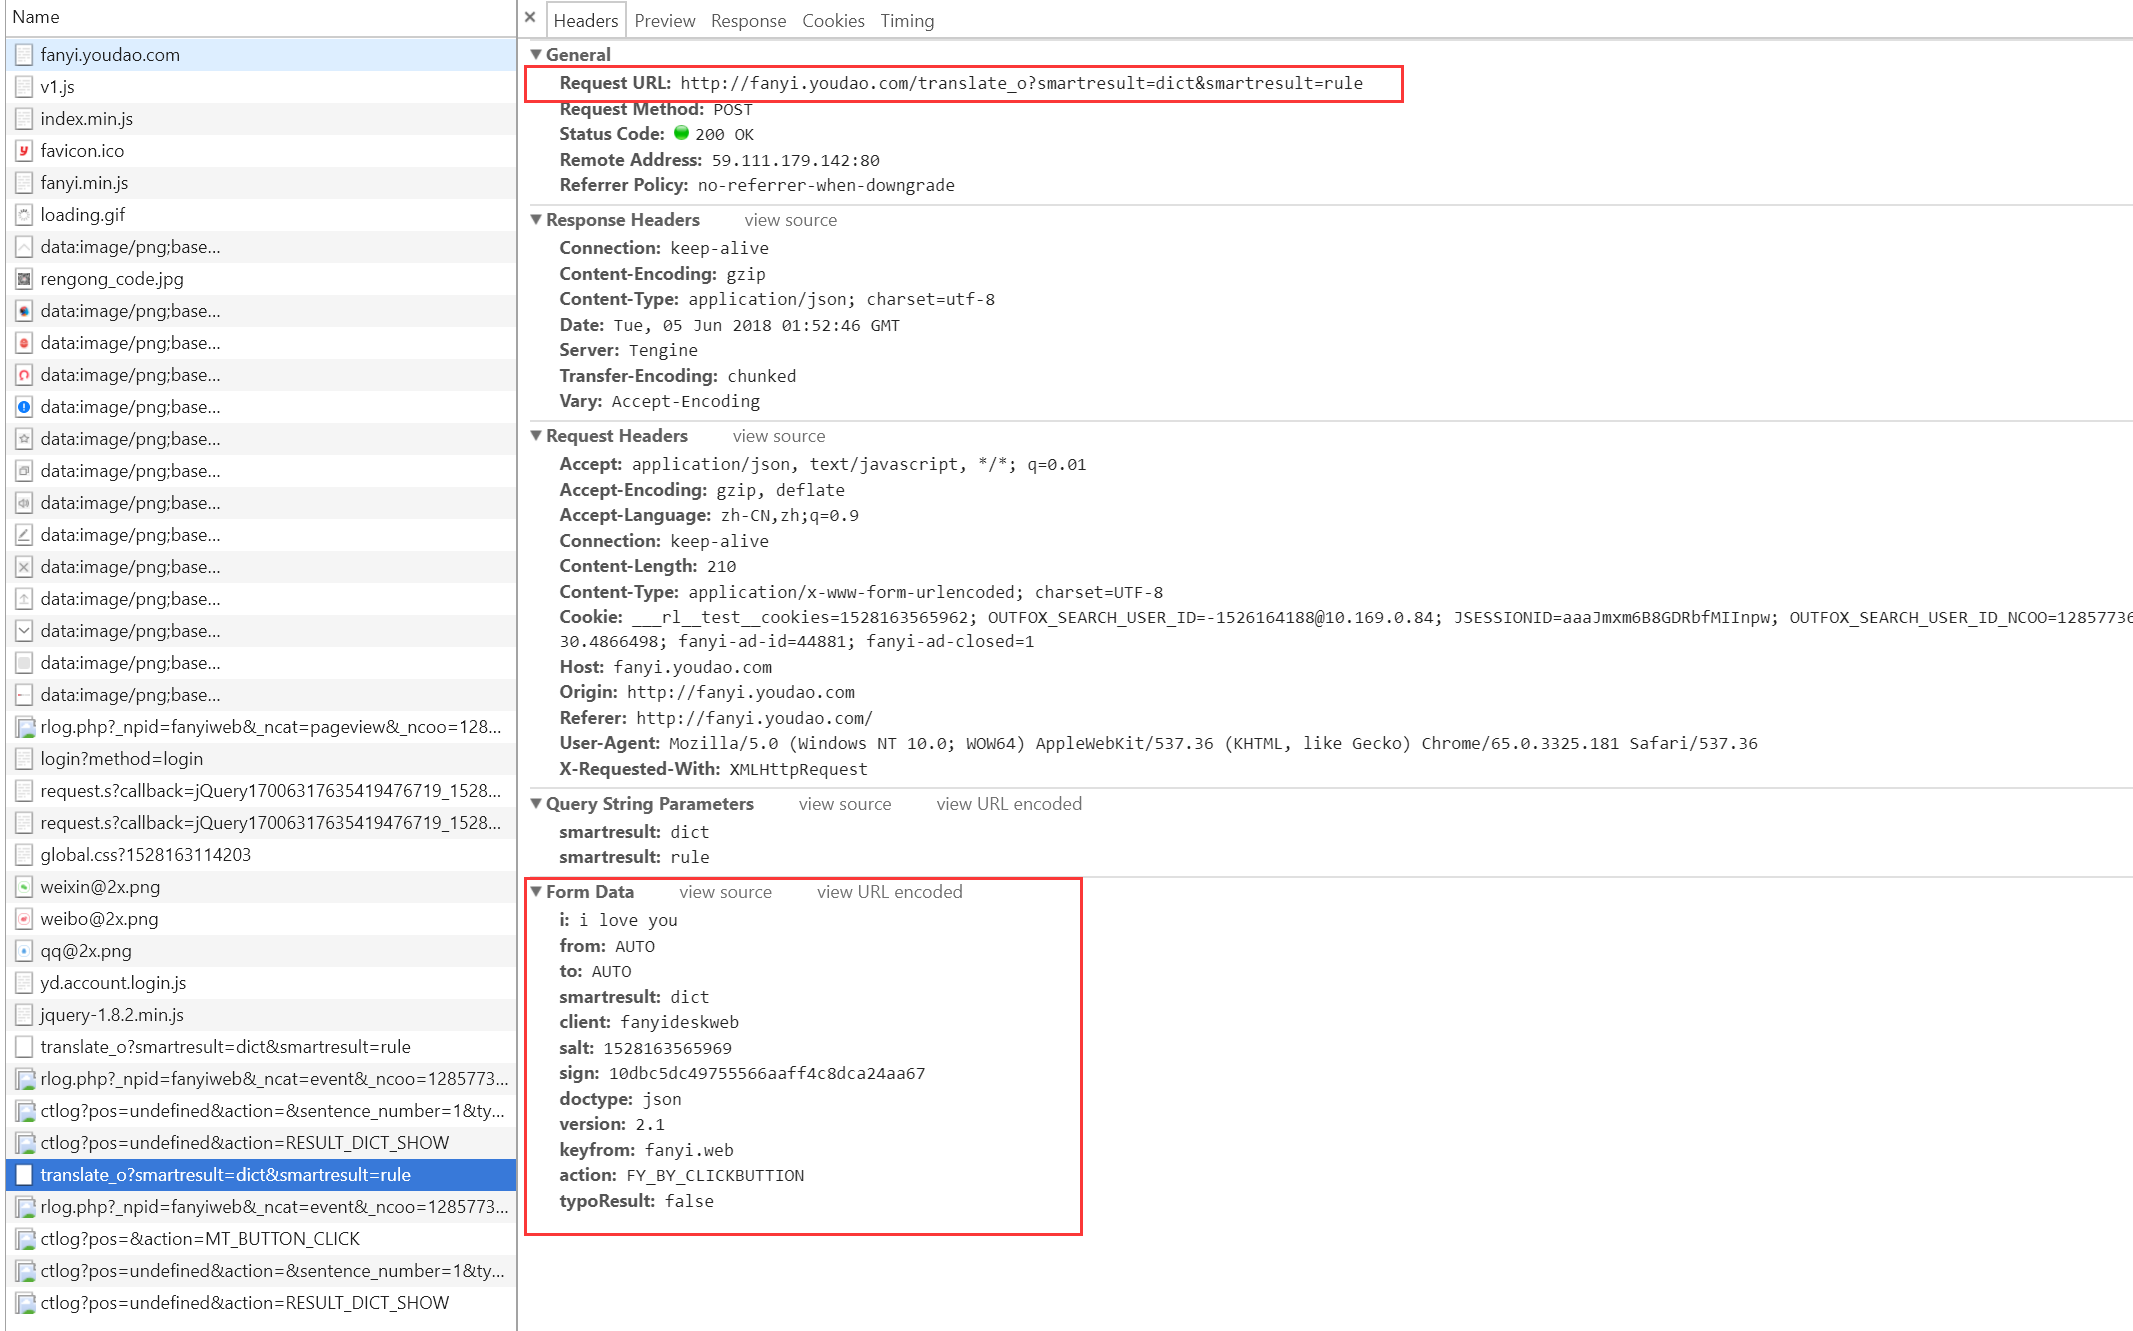Select the jquery-1.8.2.min.js request
The width and height of the screenshot is (2133, 1331).
click(112, 1015)
